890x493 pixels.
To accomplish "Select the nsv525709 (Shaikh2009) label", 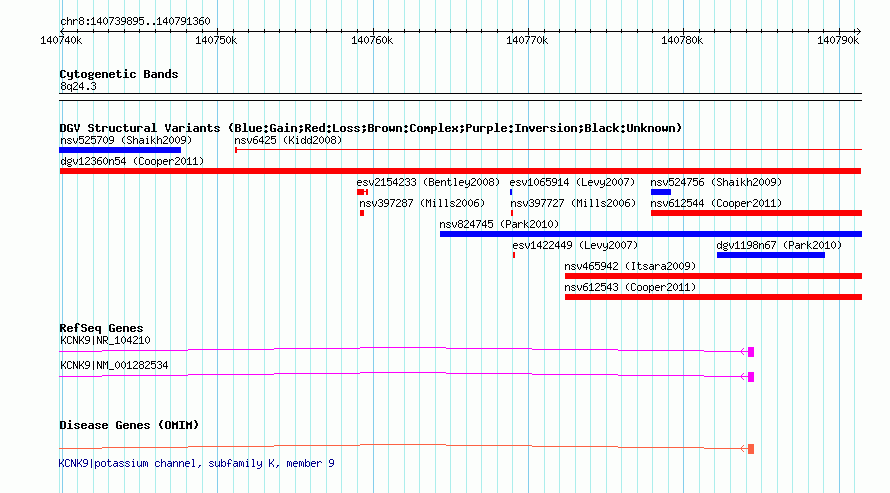I will [x=126, y=140].
